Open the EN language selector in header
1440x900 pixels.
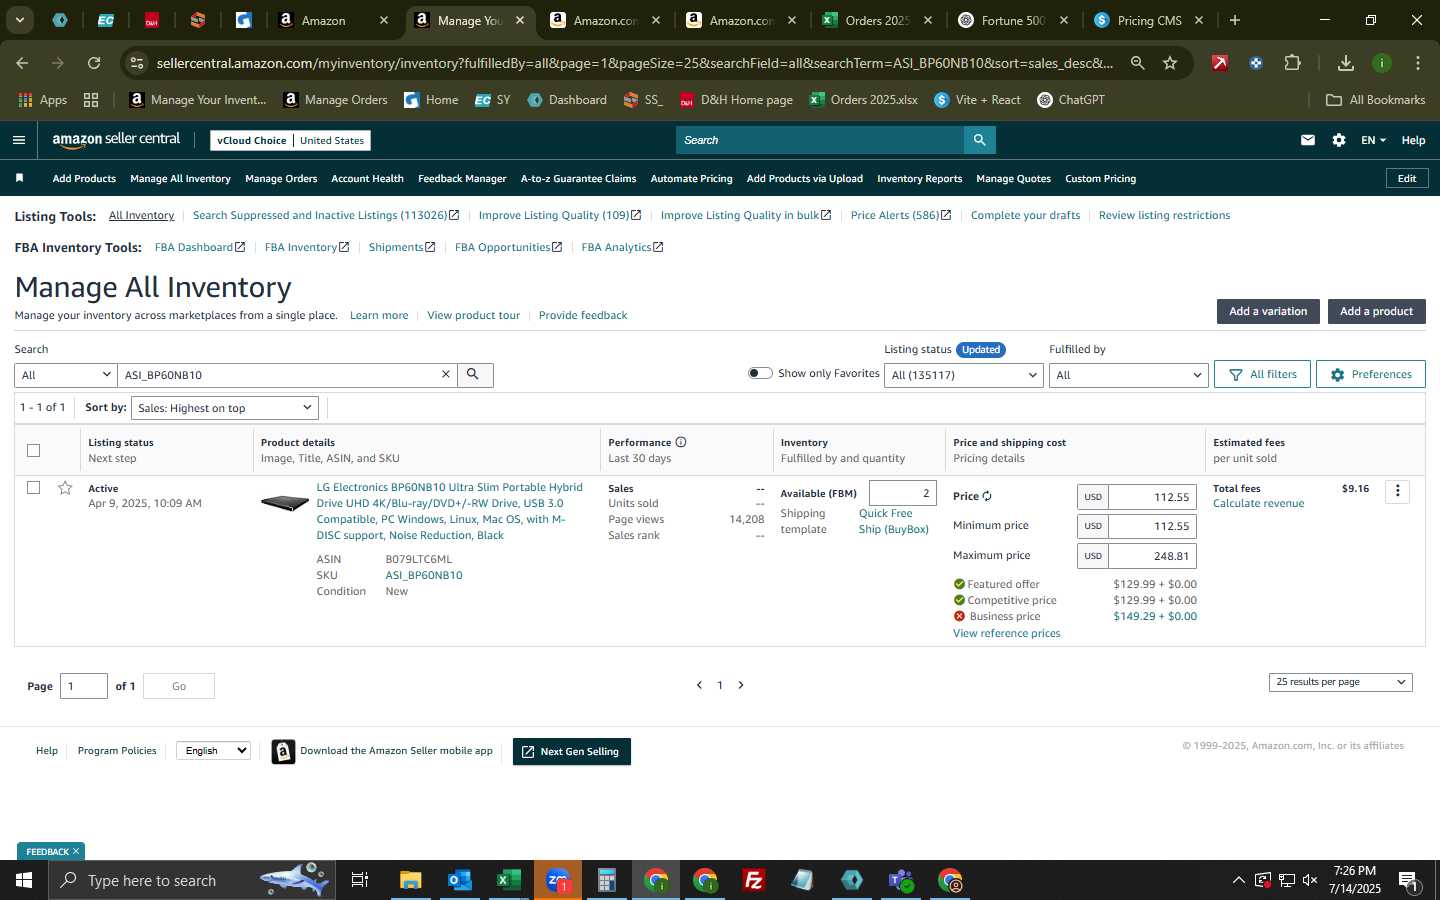(1373, 140)
